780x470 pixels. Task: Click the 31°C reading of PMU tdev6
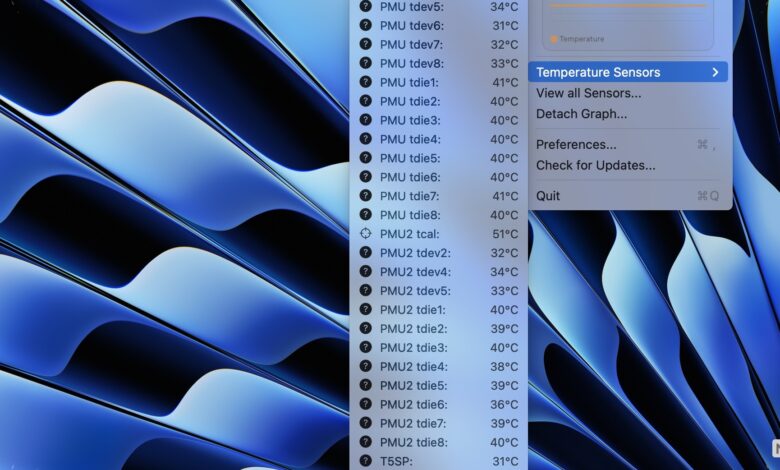coord(505,25)
